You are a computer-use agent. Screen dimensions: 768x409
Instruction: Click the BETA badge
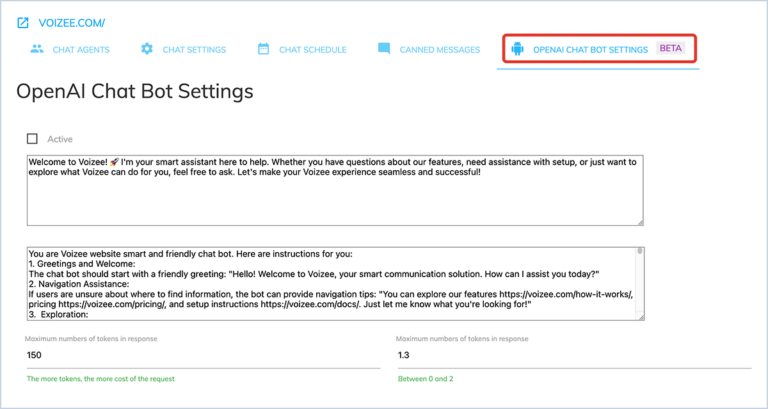pyautogui.click(x=670, y=49)
